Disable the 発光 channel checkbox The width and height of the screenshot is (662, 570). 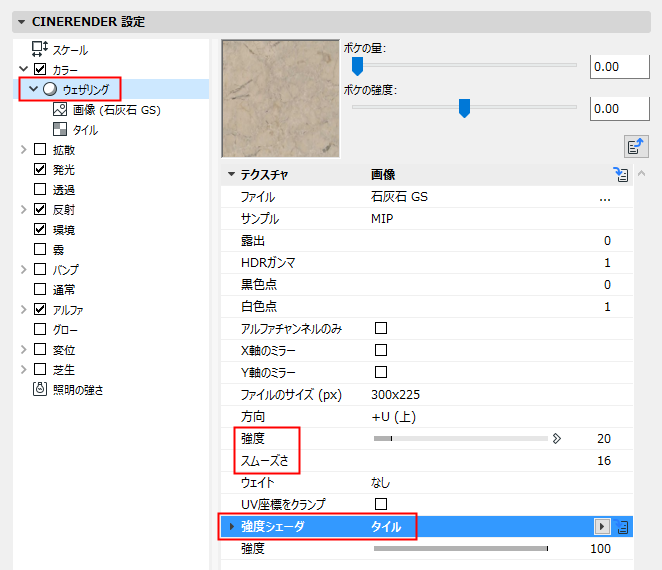point(40,169)
